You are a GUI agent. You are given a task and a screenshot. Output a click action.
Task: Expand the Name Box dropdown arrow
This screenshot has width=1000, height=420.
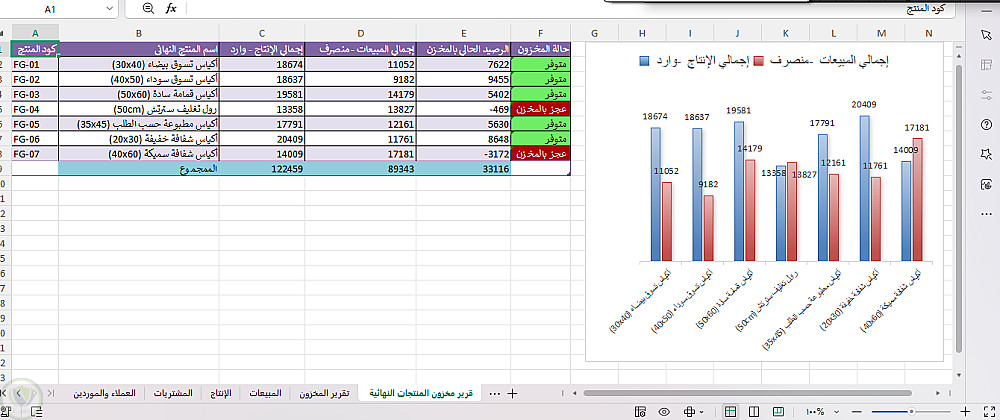point(110,9)
